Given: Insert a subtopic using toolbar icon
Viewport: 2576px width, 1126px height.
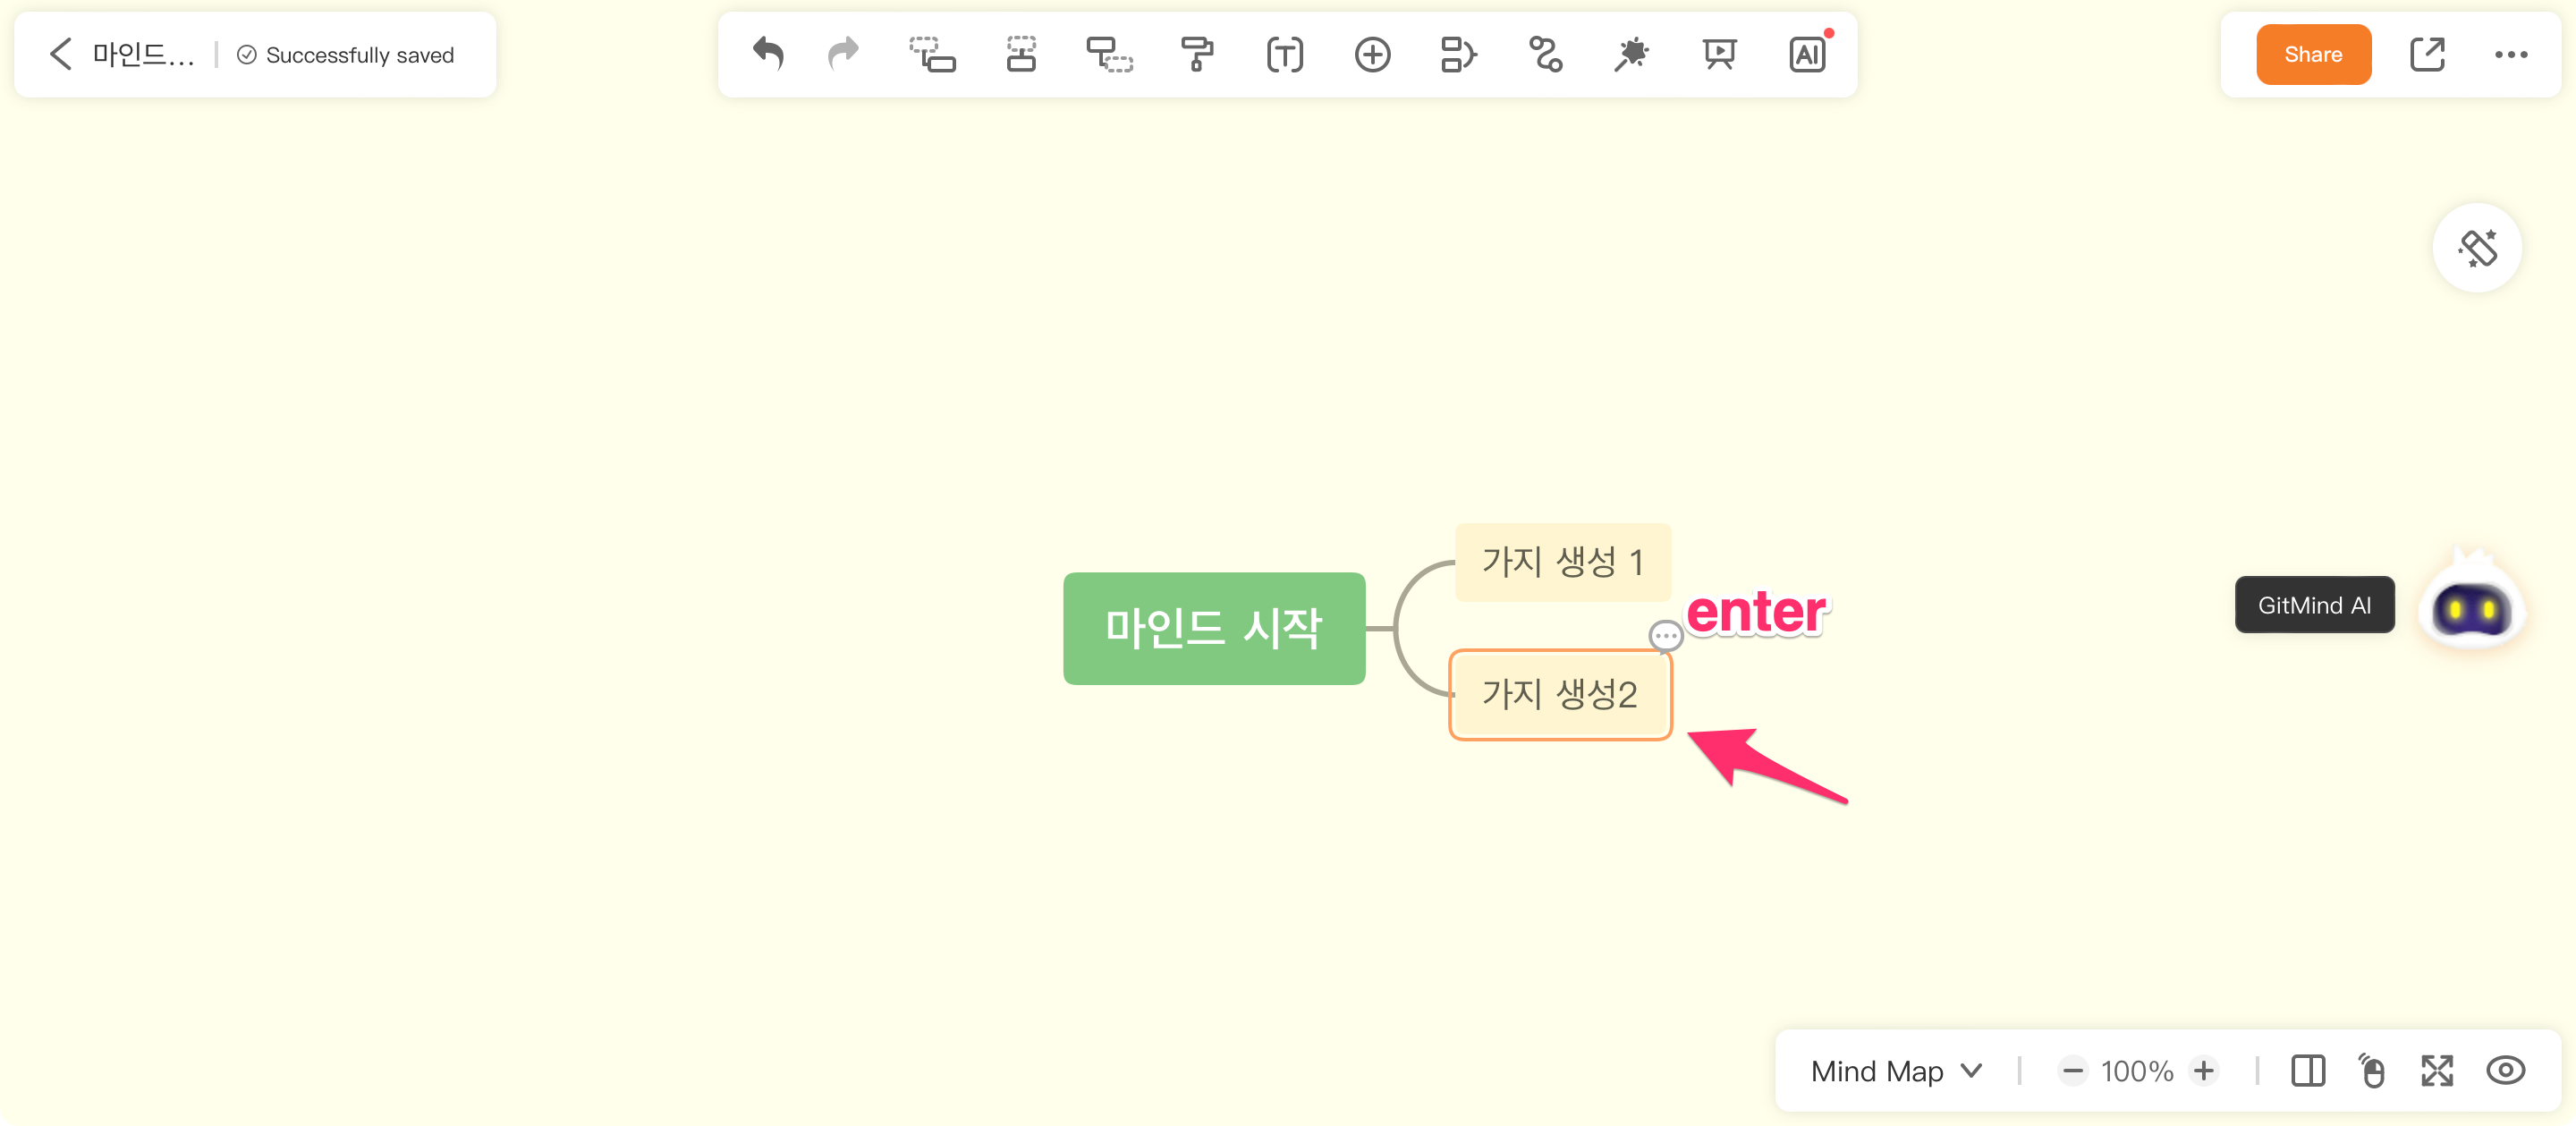Looking at the screenshot, I should point(932,54).
